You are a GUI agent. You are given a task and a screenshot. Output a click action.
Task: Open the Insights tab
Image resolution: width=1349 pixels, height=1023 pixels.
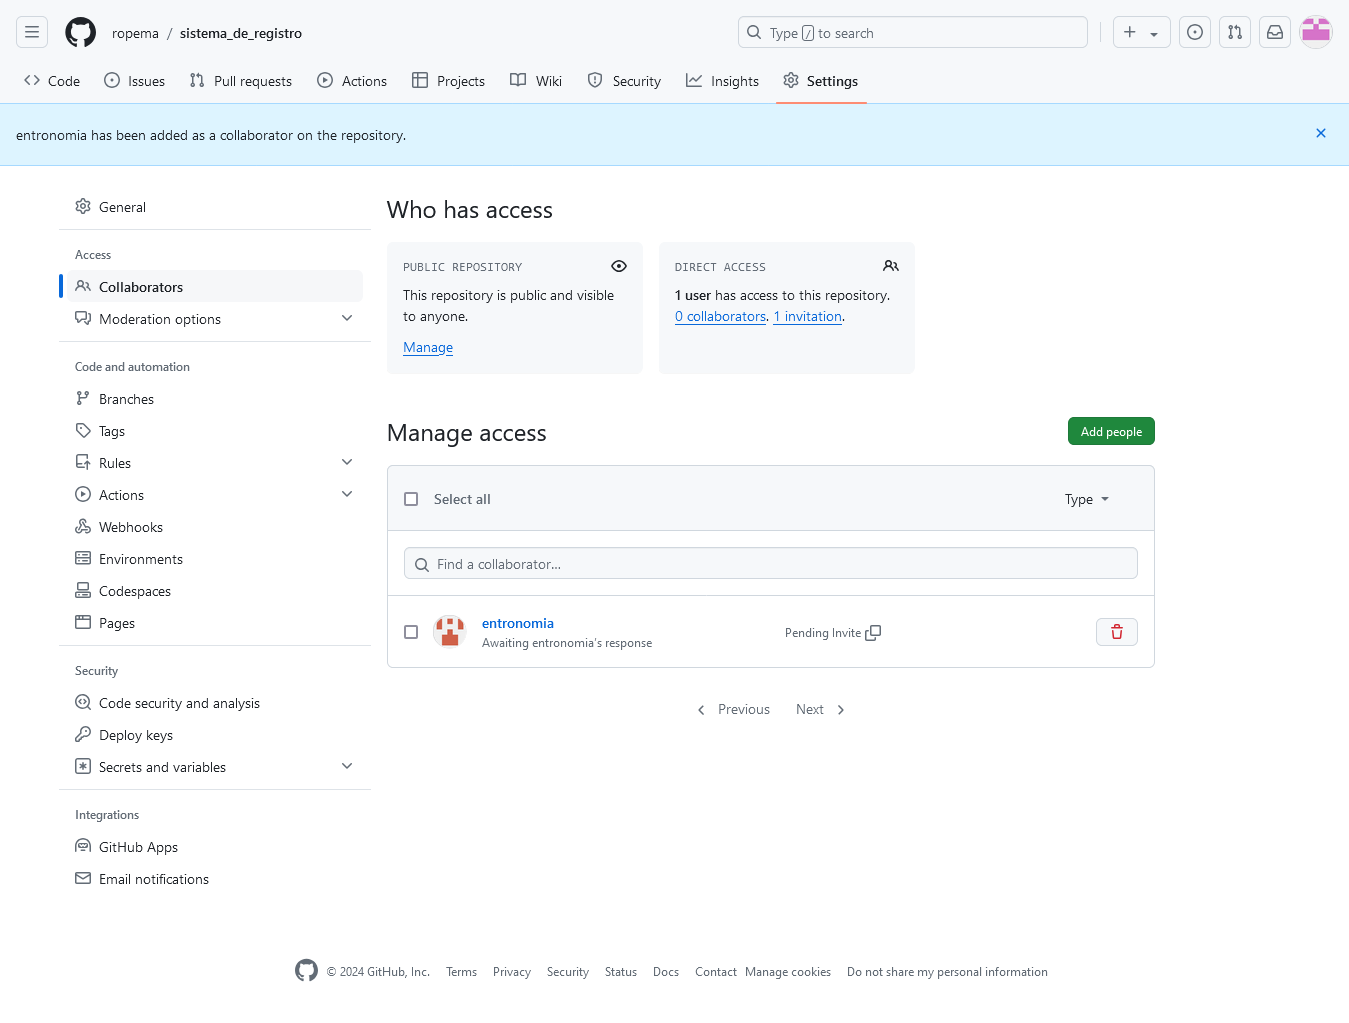pos(723,81)
